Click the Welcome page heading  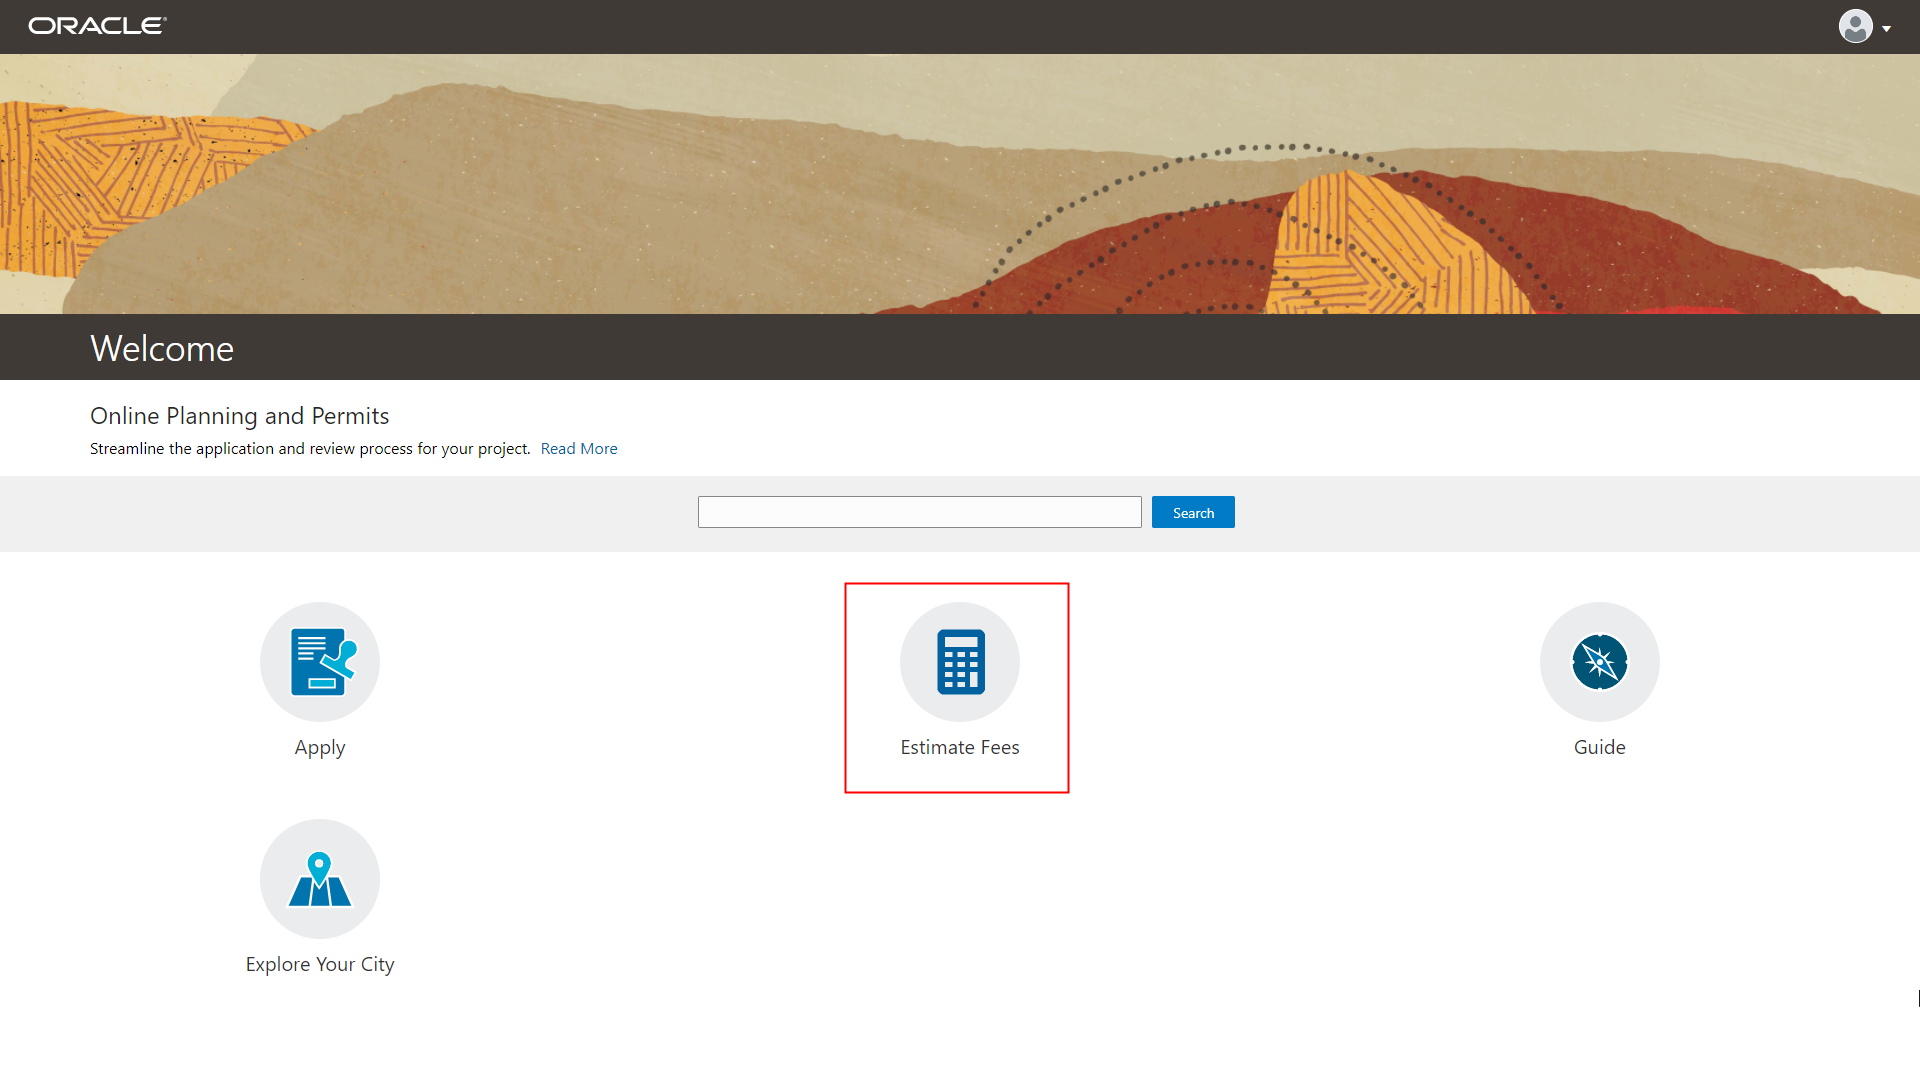coord(162,349)
